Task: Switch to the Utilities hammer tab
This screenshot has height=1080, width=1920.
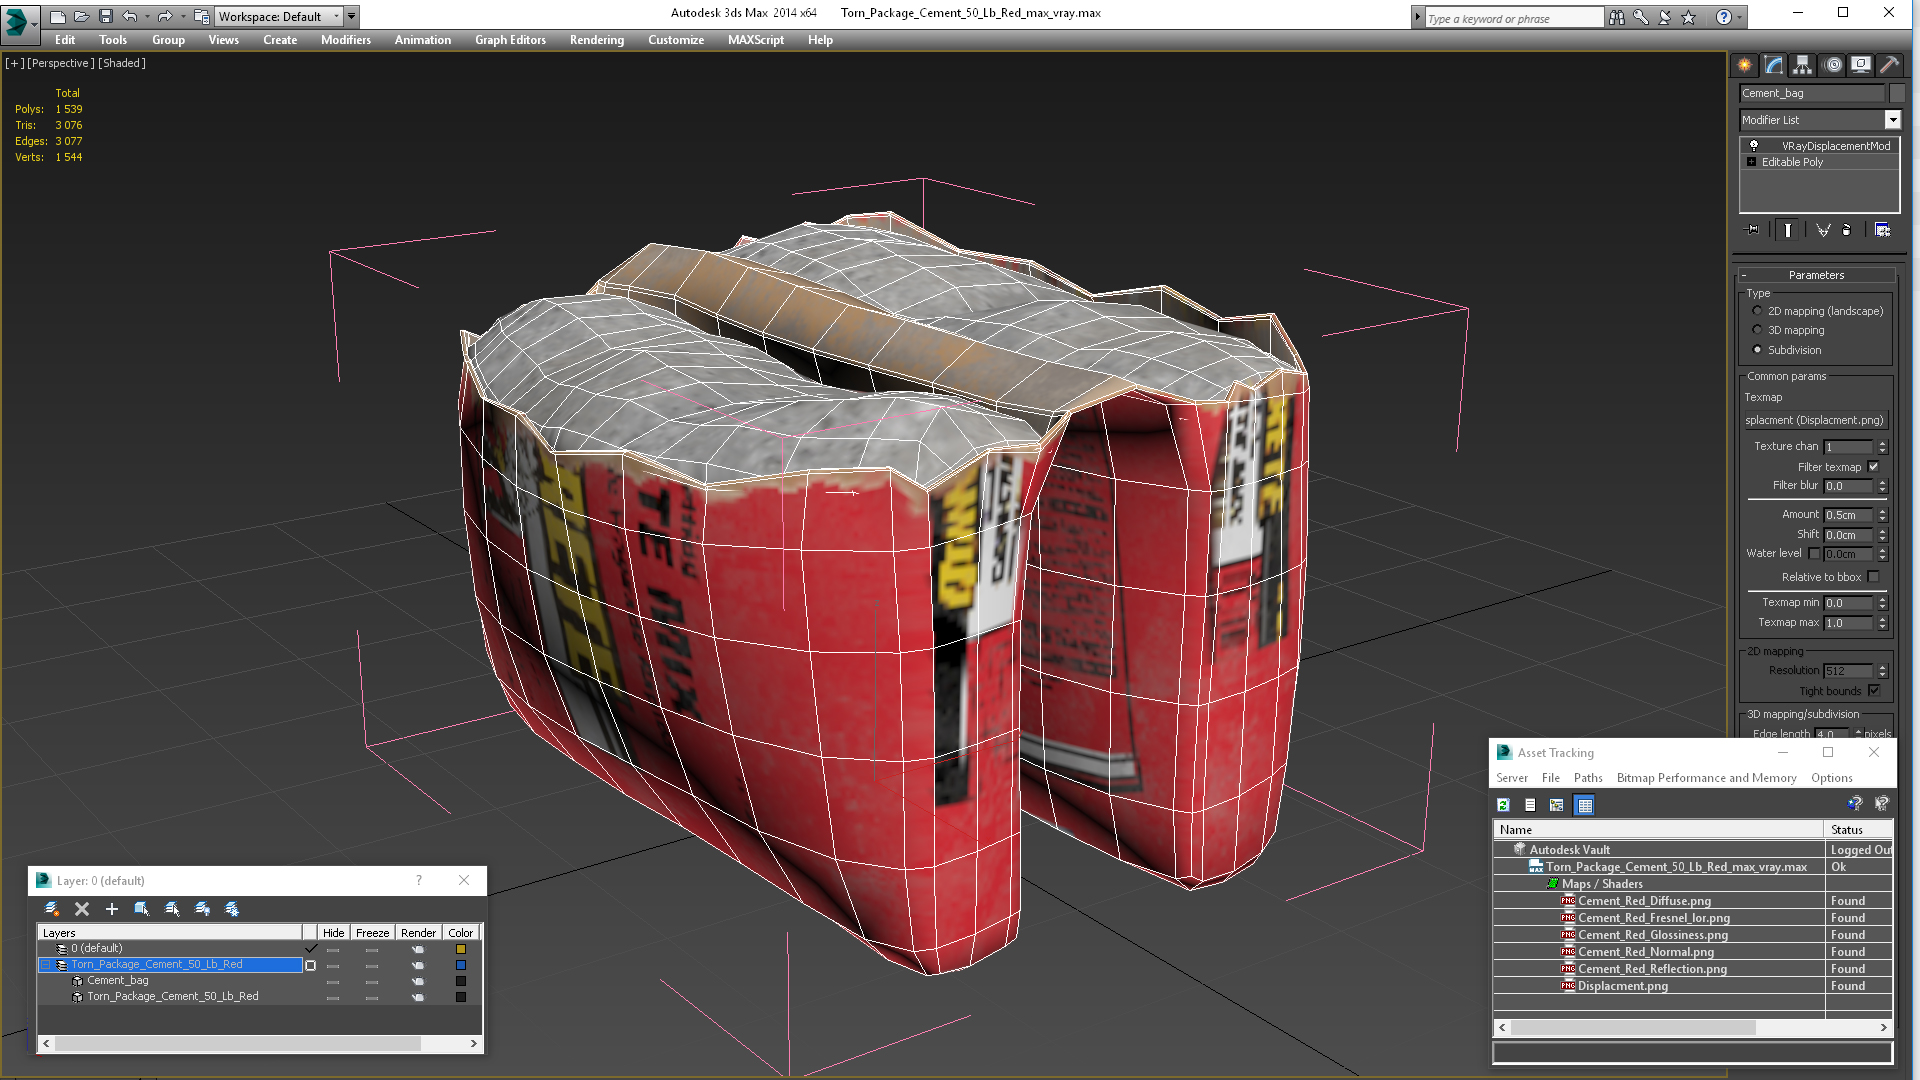Action: (x=1889, y=65)
